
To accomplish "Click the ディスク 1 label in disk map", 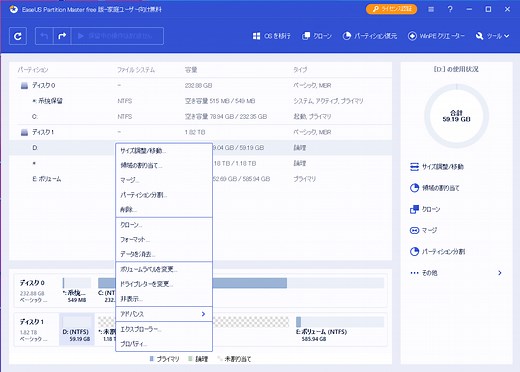I will pyautogui.click(x=32, y=322).
